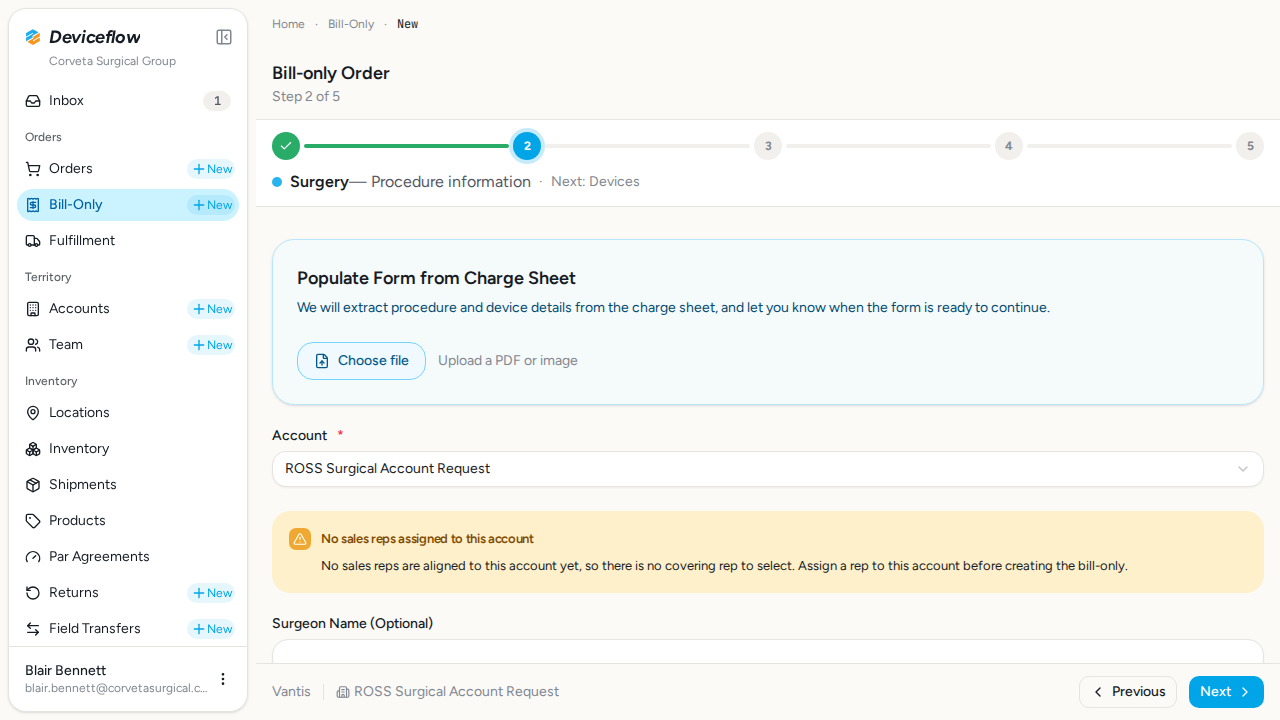Image resolution: width=1280 pixels, height=720 pixels.
Task: Click the Shipments package icon
Action: coord(33,485)
